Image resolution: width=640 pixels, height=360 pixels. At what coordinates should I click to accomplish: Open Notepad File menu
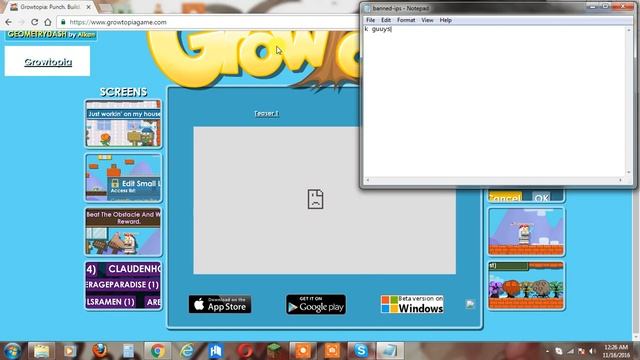click(371, 20)
